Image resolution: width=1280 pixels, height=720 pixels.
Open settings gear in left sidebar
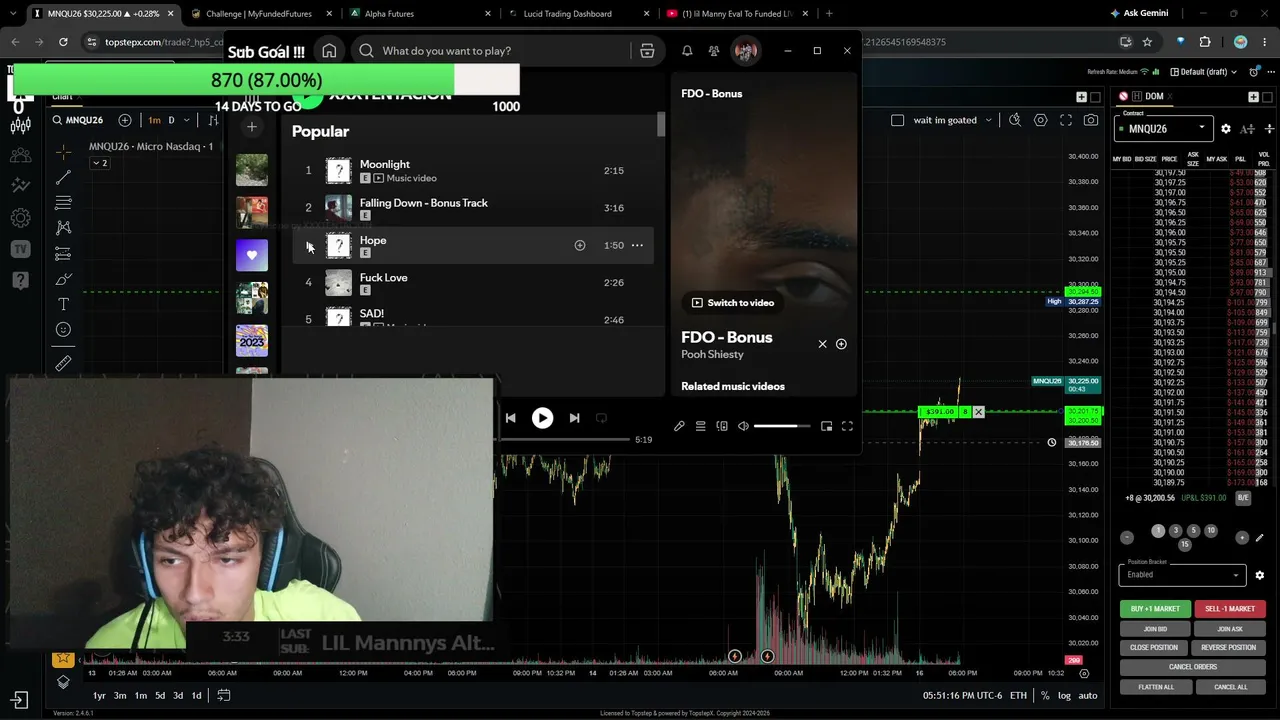pos(20,217)
